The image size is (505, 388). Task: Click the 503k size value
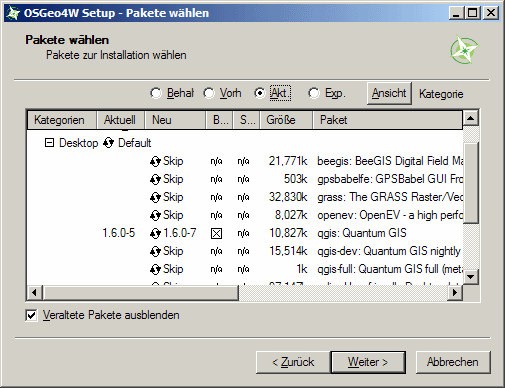pyautogui.click(x=295, y=179)
